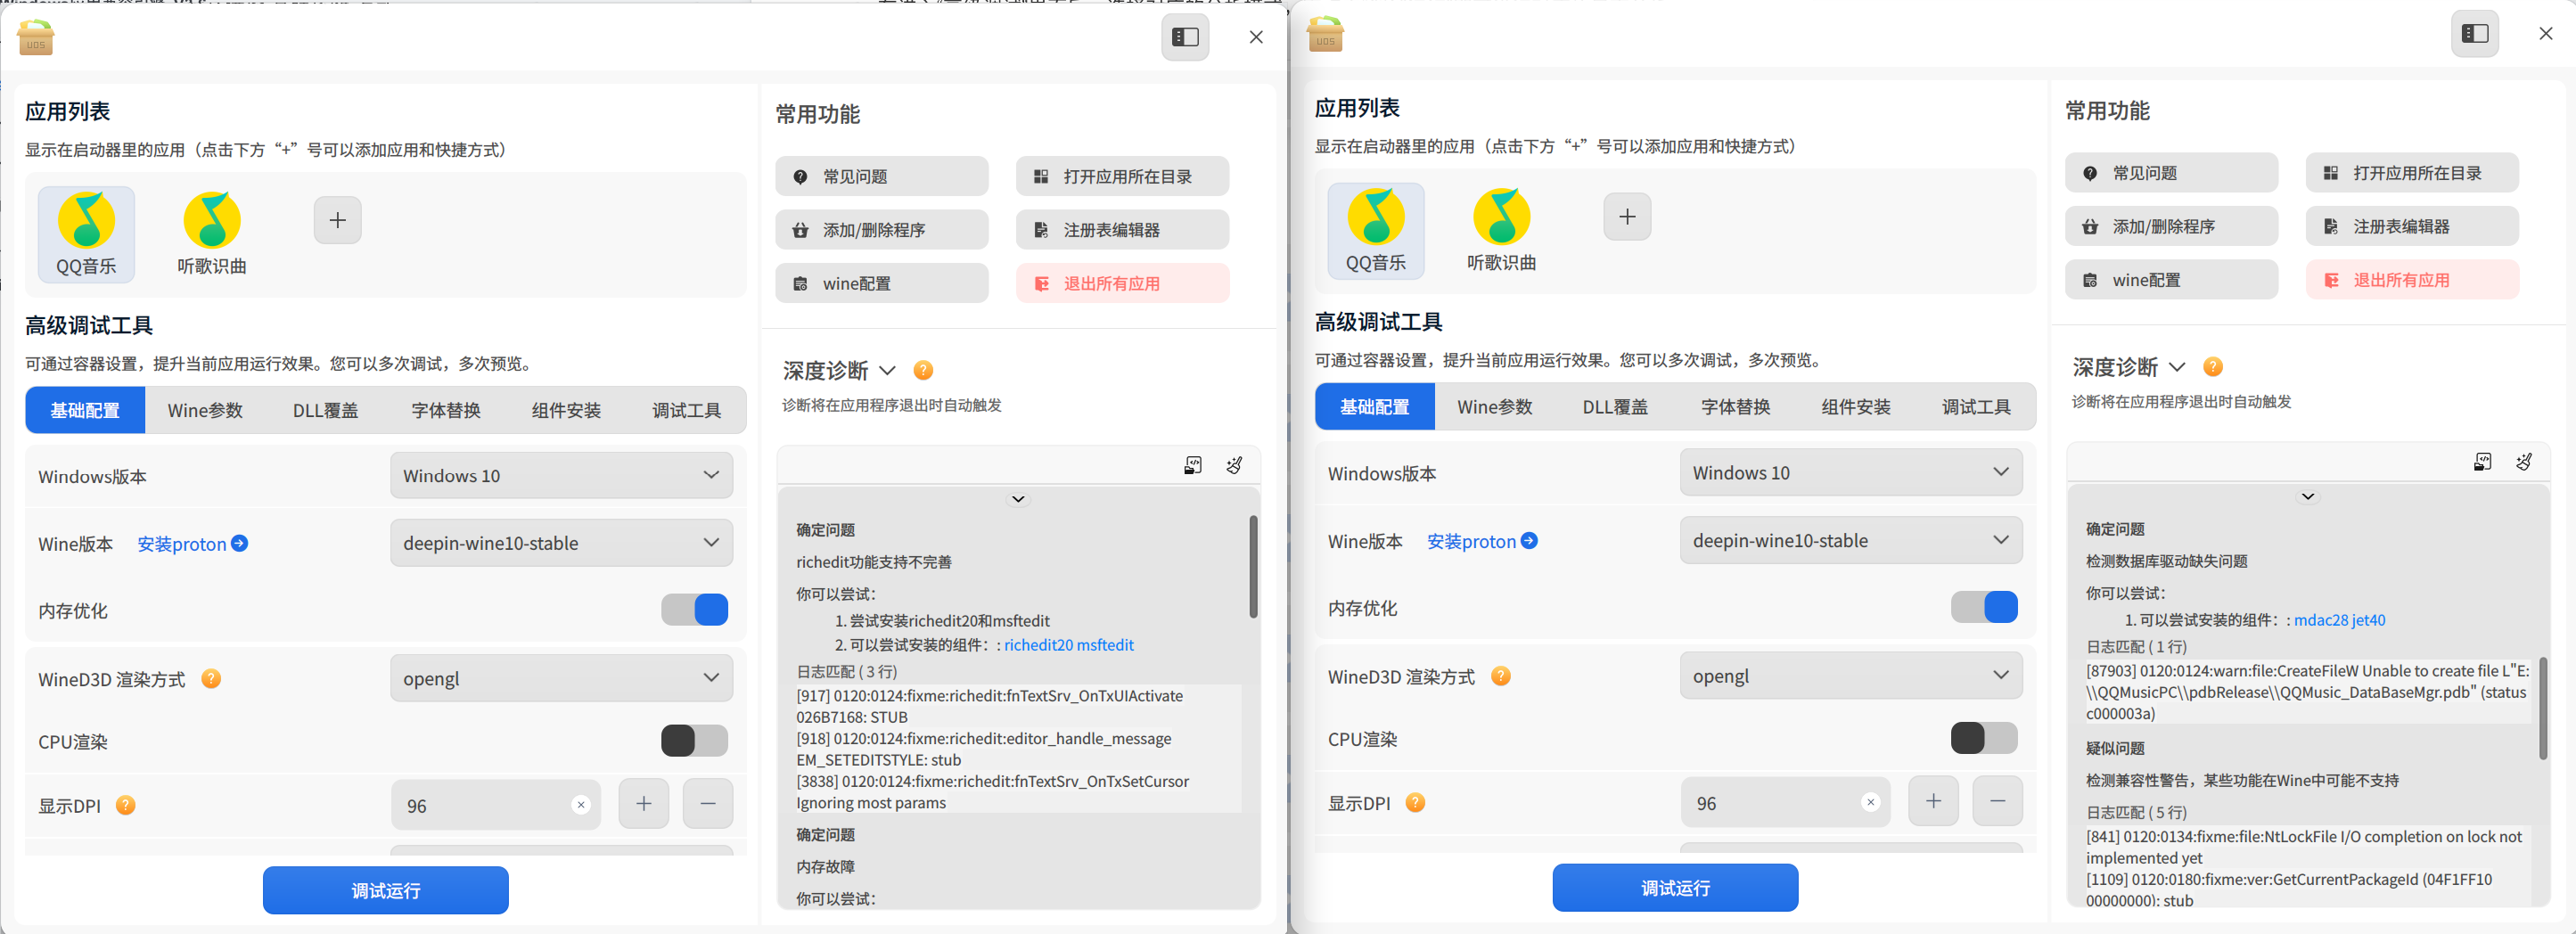Viewport: 2576px width, 934px height.
Task: Select 听歌识曲 app icon in right window
Action: click(1502, 230)
